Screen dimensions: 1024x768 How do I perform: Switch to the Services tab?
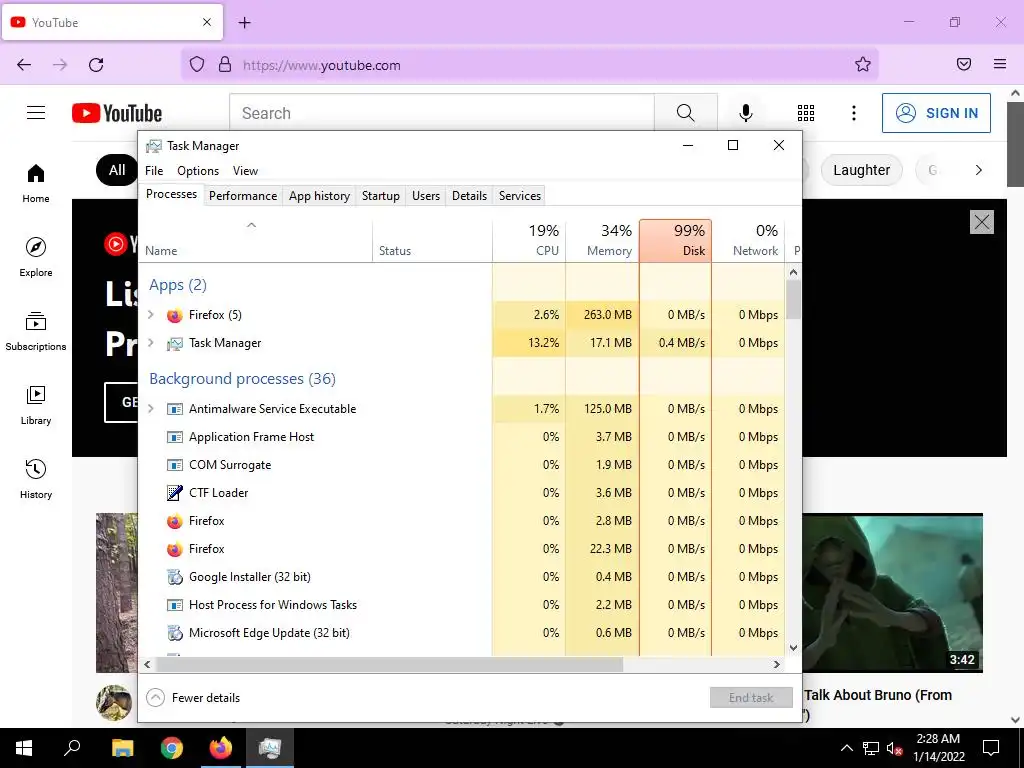pyautogui.click(x=520, y=196)
